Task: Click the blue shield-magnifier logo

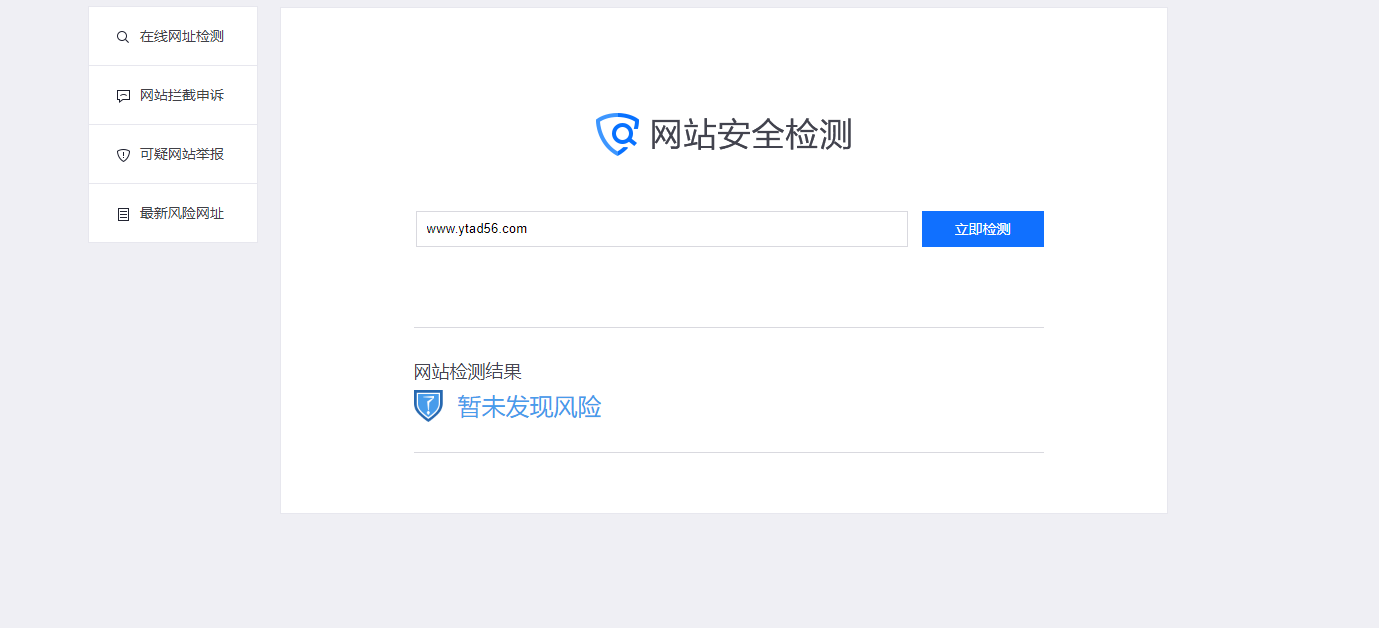Action: point(617,134)
